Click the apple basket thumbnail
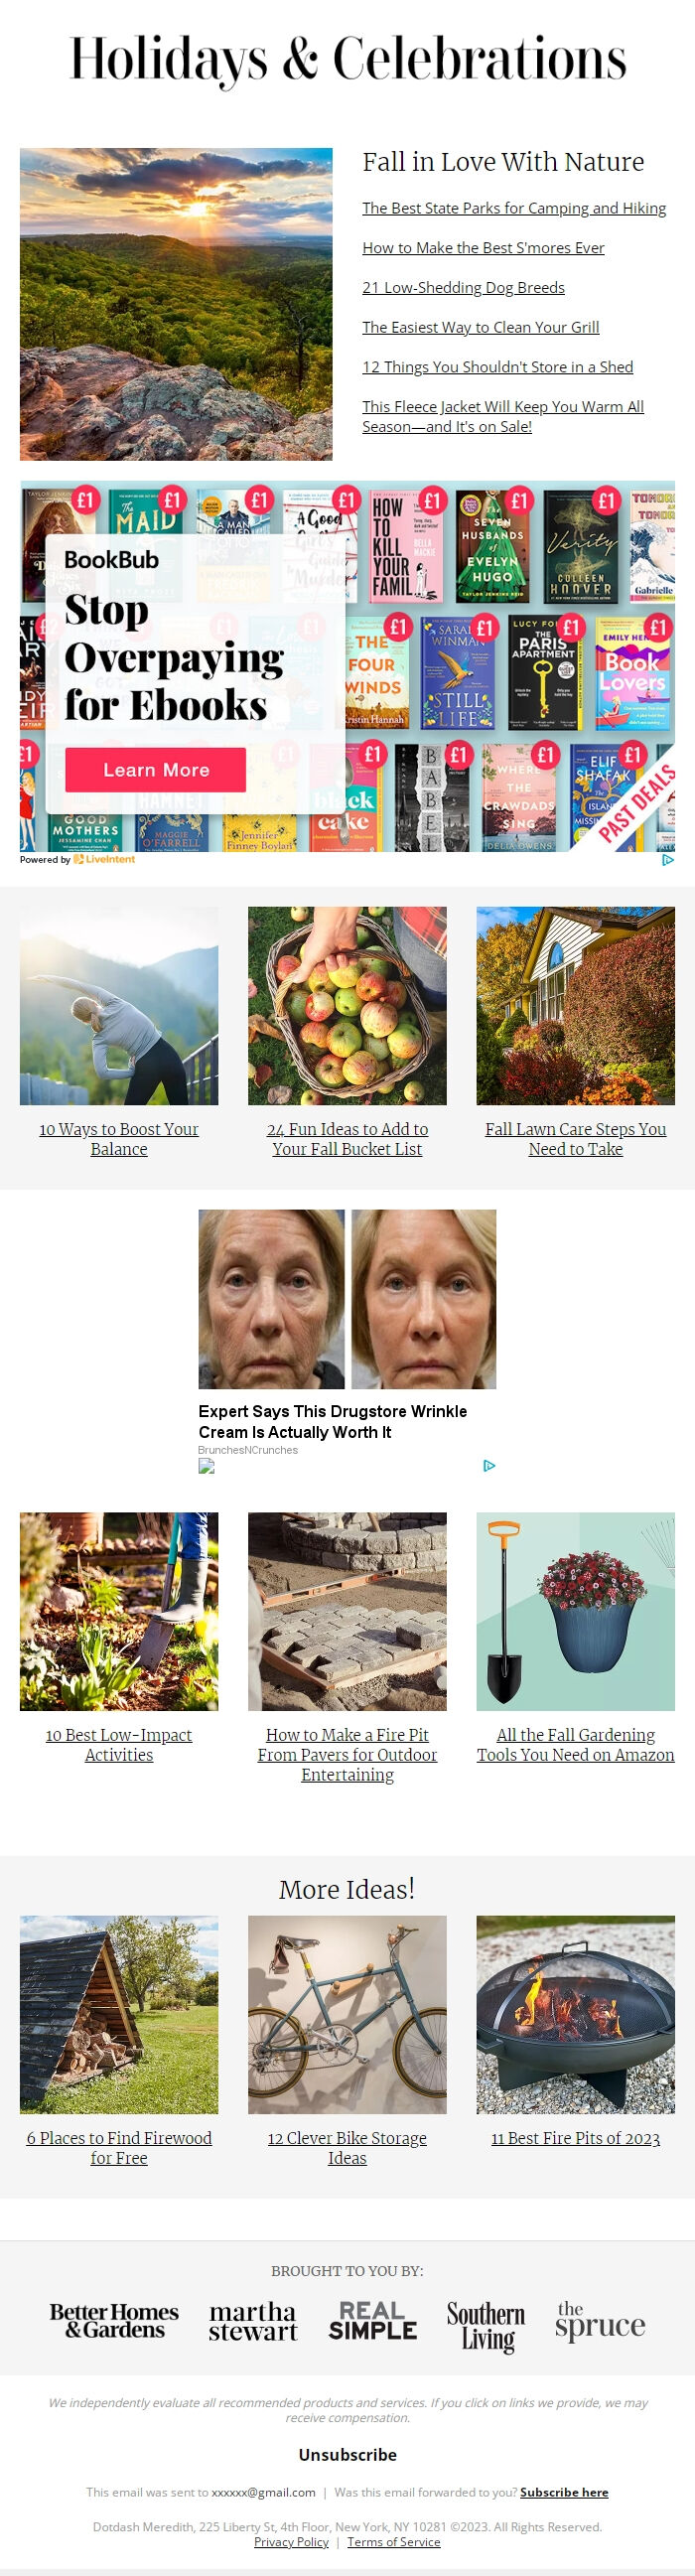This screenshot has width=695, height=2576. click(x=347, y=1005)
